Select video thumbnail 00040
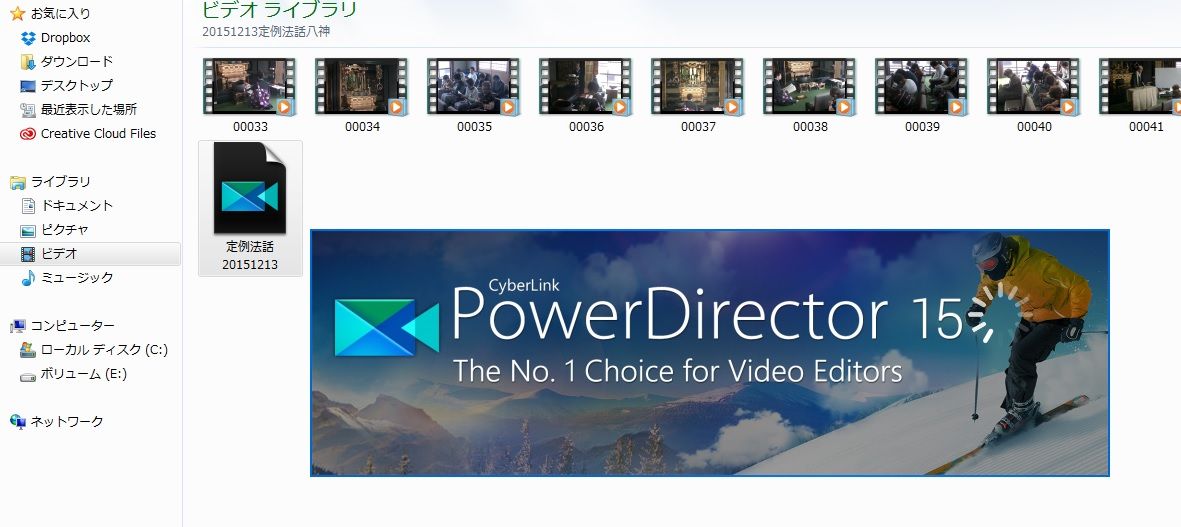 tap(1033, 87)
